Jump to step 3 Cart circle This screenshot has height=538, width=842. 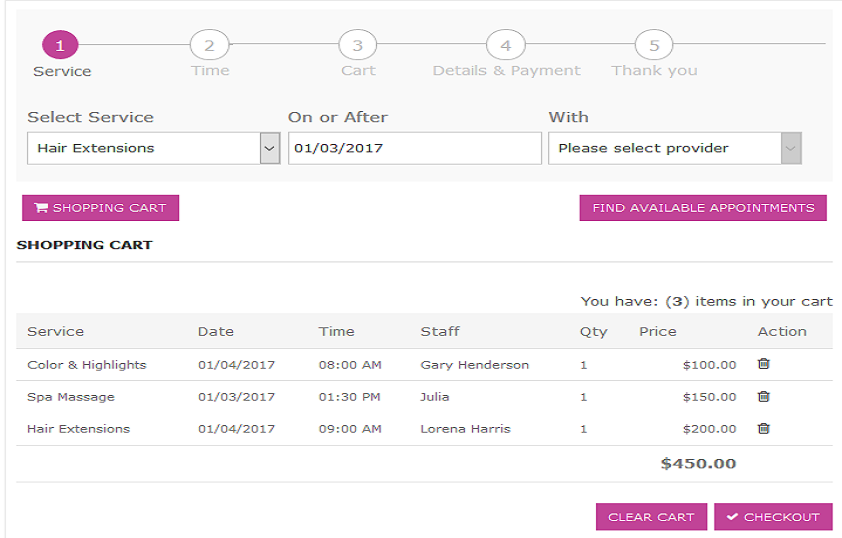coord(358,45)
